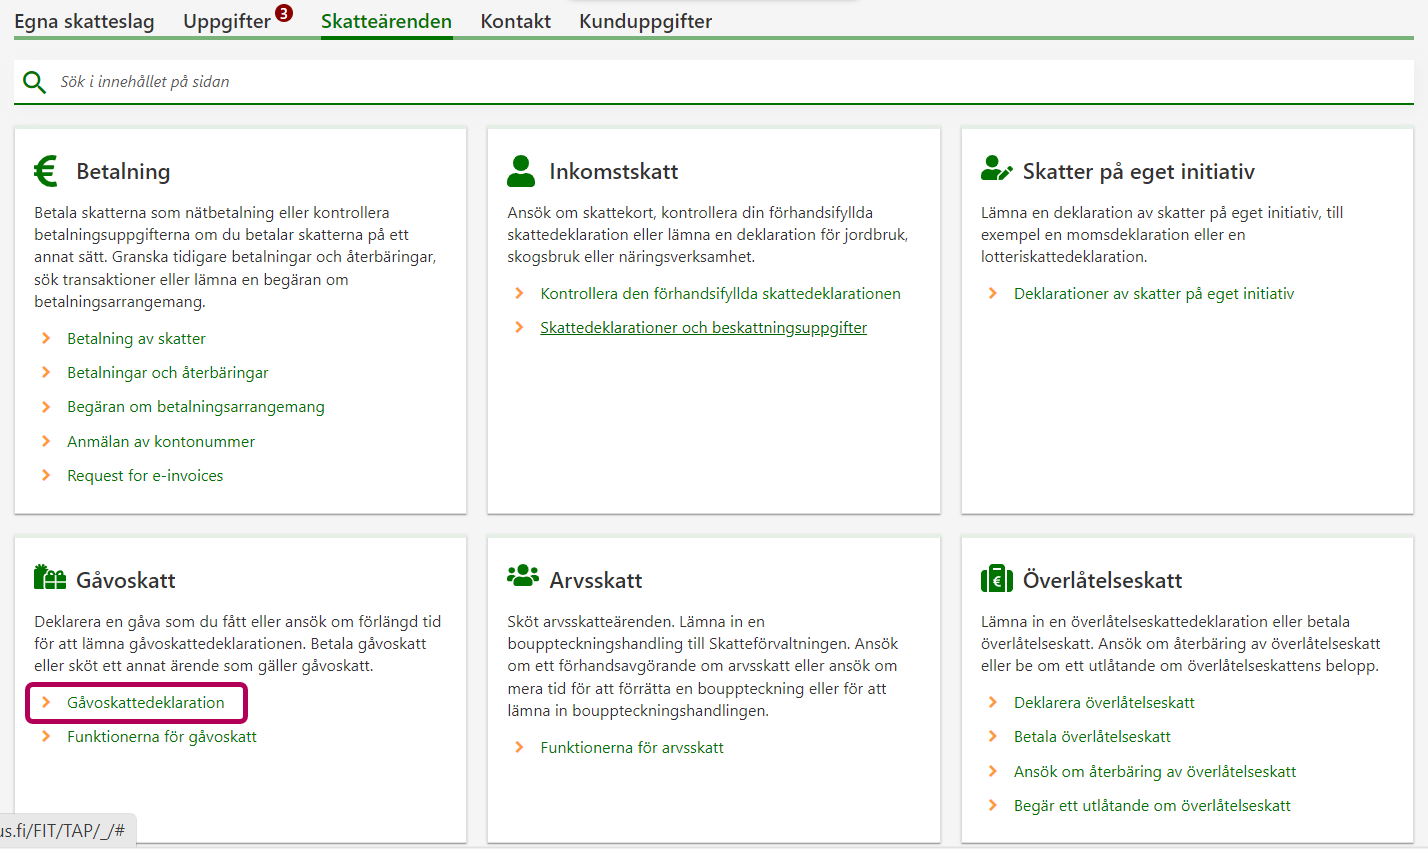Screen dimensions: 1428x849
Task: Open Request for e-invoices link
Action: point(145,476)
